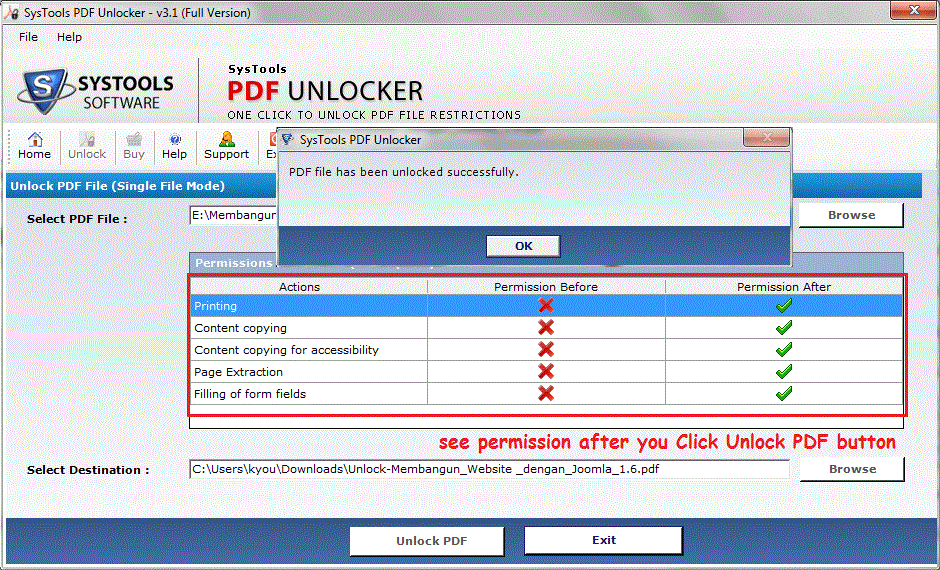Click the dialog title bar shield icon
This screenshot has height=570, width=940.
click(x=288, y=139)
